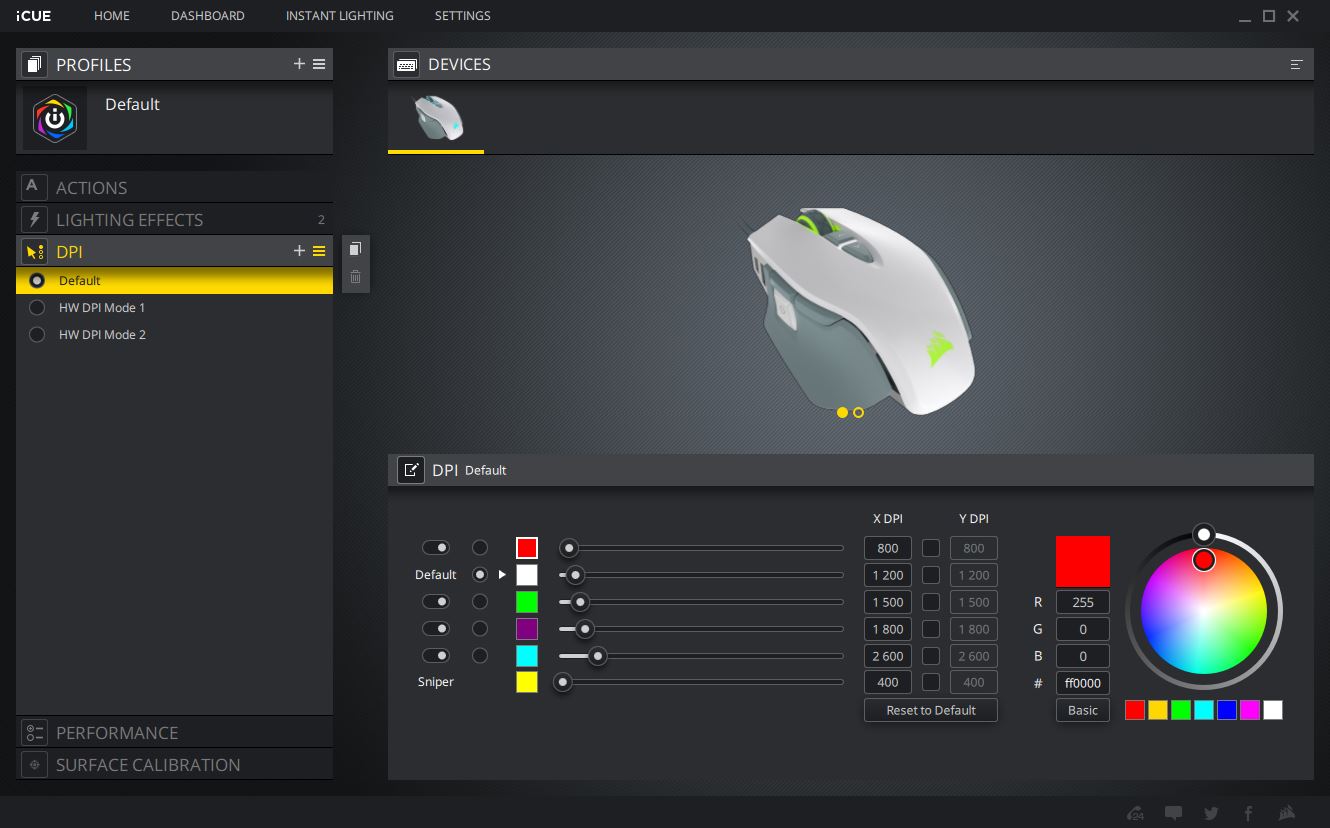This screenshot has height=828, width=1330.
Task: Open the Devices panel options menu
Action: tap(1297, 64)
